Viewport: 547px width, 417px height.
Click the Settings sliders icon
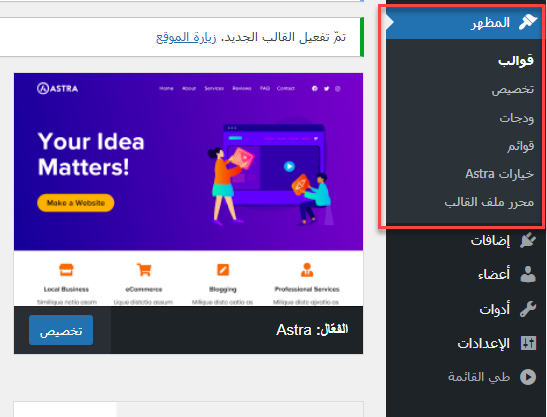[x=528, y=343]
